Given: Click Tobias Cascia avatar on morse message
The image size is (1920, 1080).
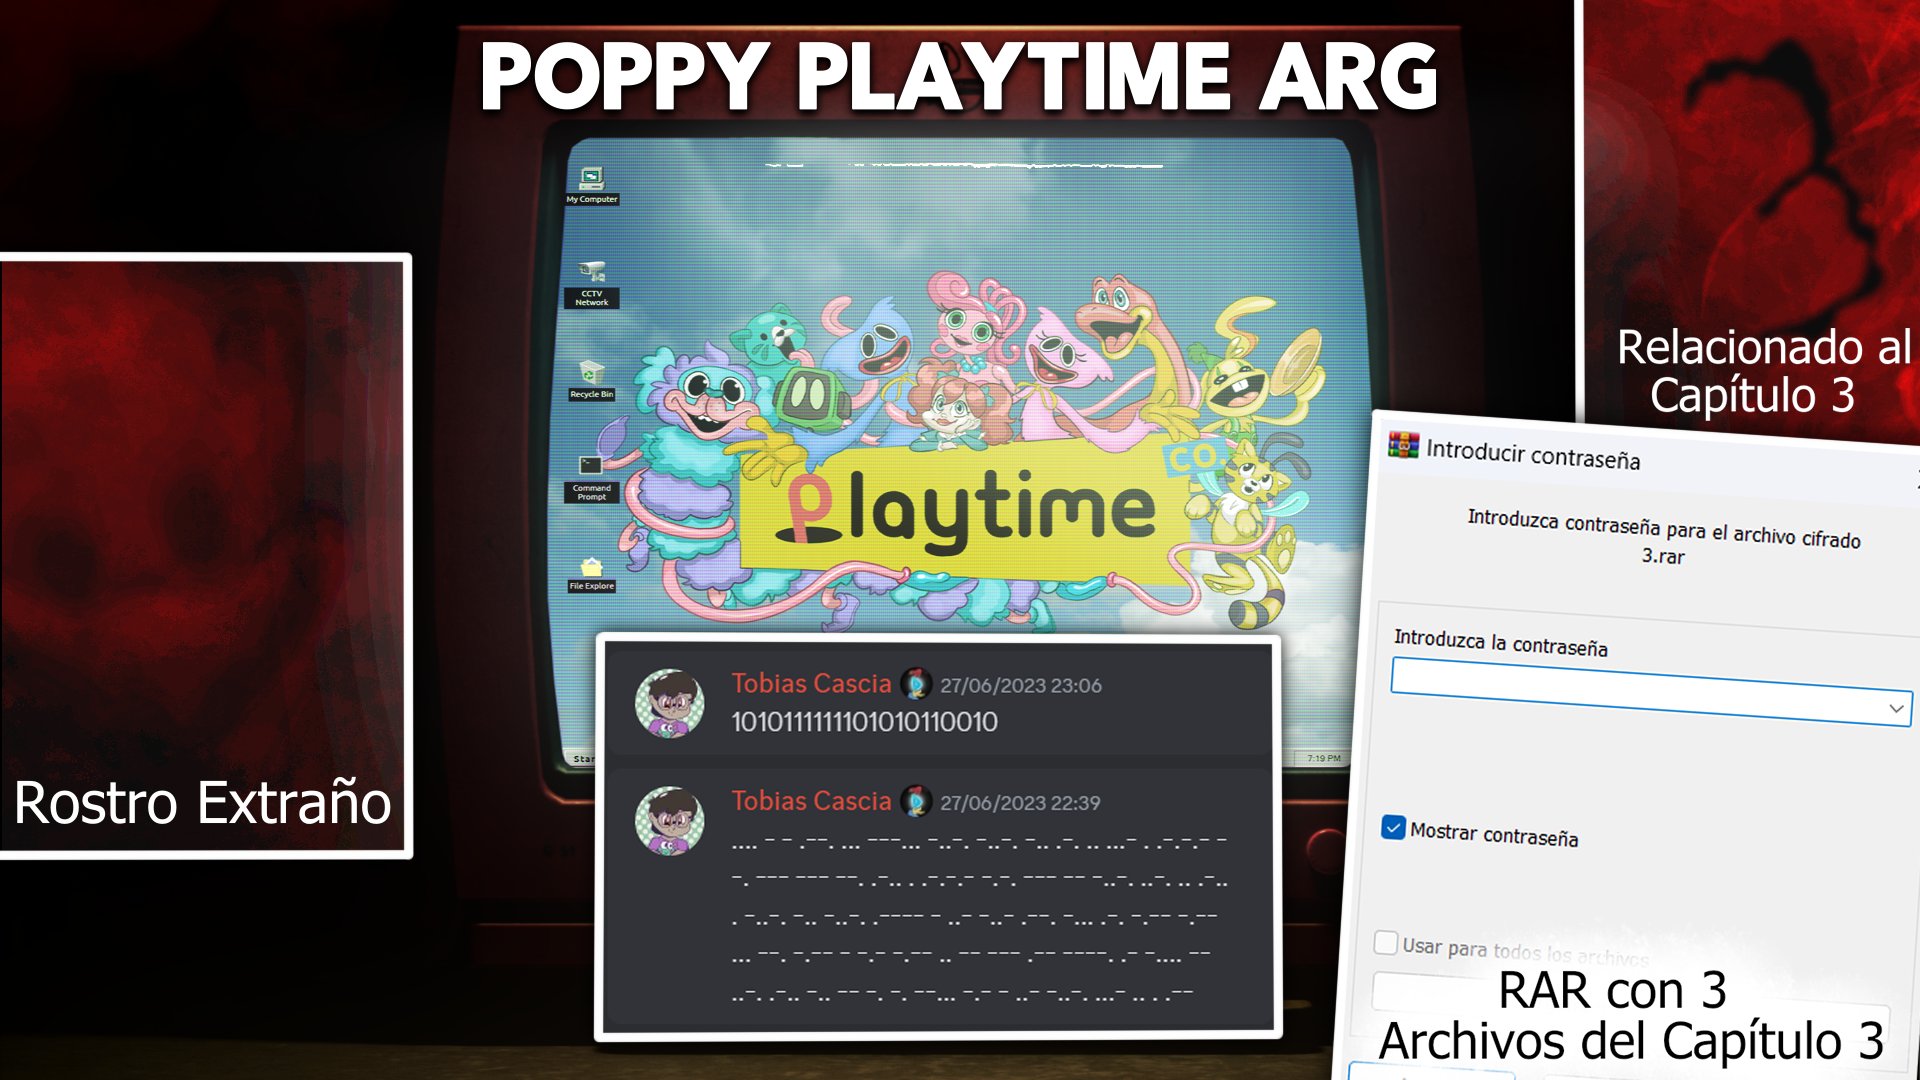Looking at the screenshot, I should coord(670,820).
